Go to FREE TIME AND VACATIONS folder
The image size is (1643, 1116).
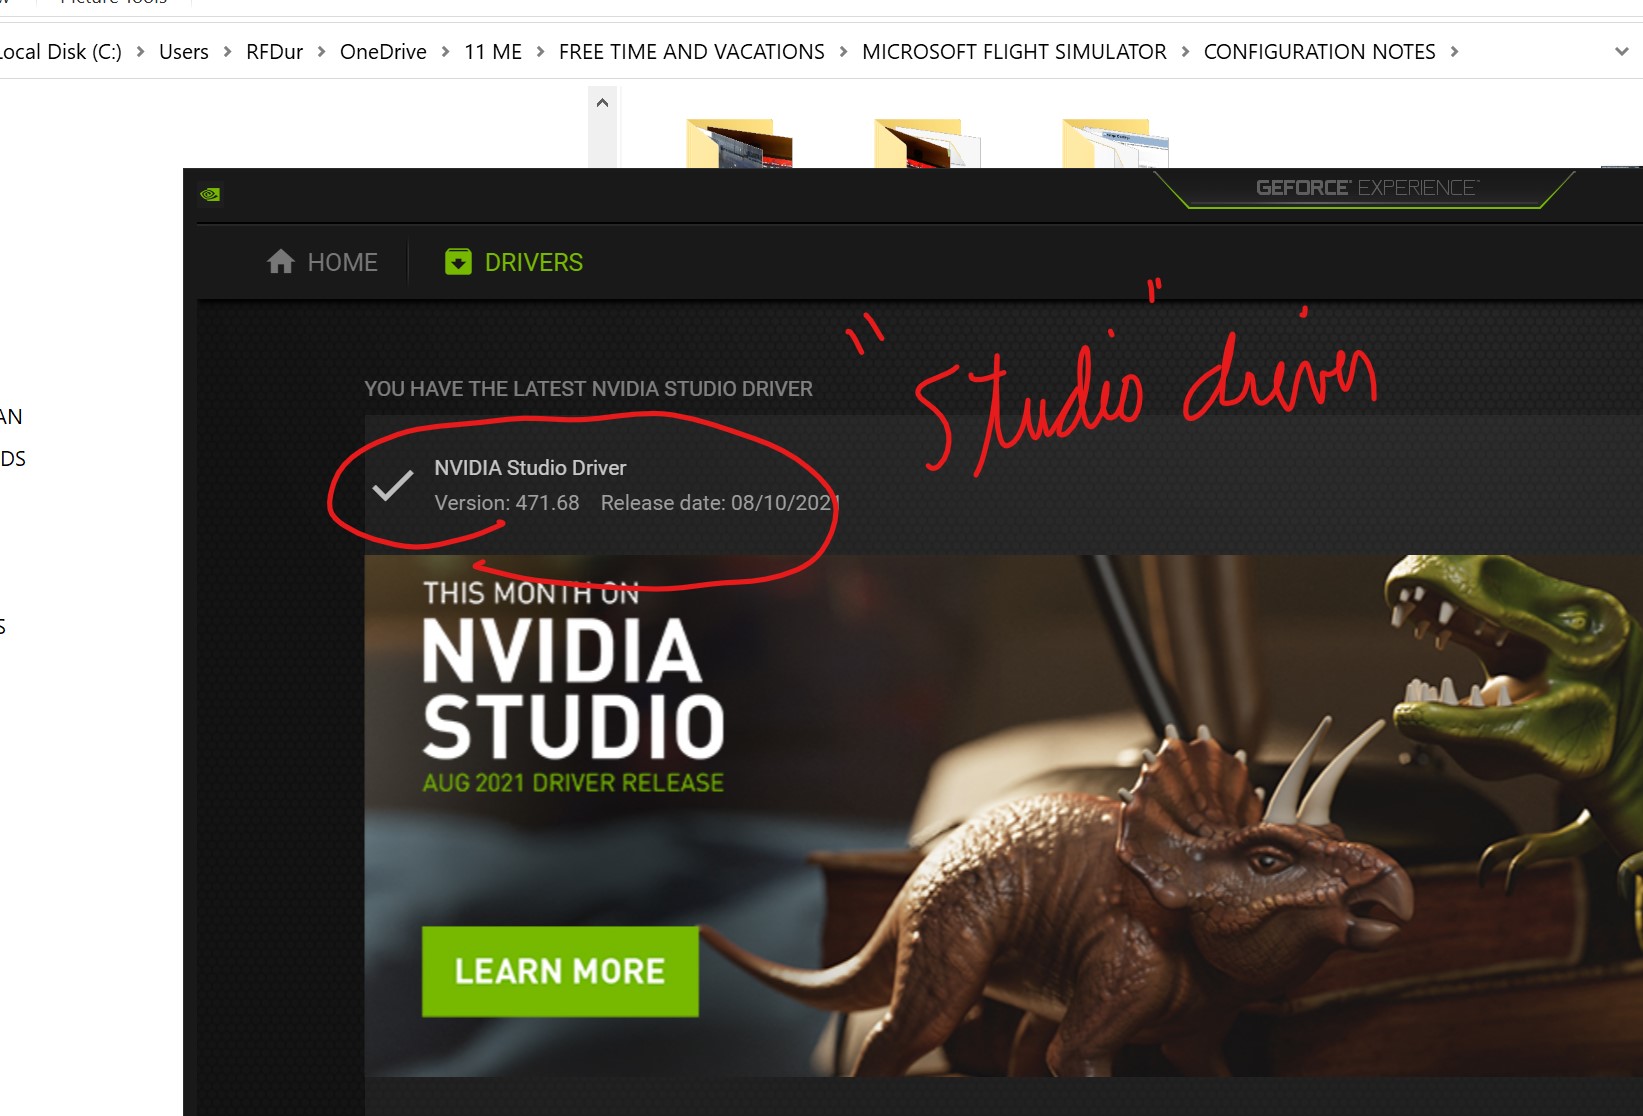692,52
